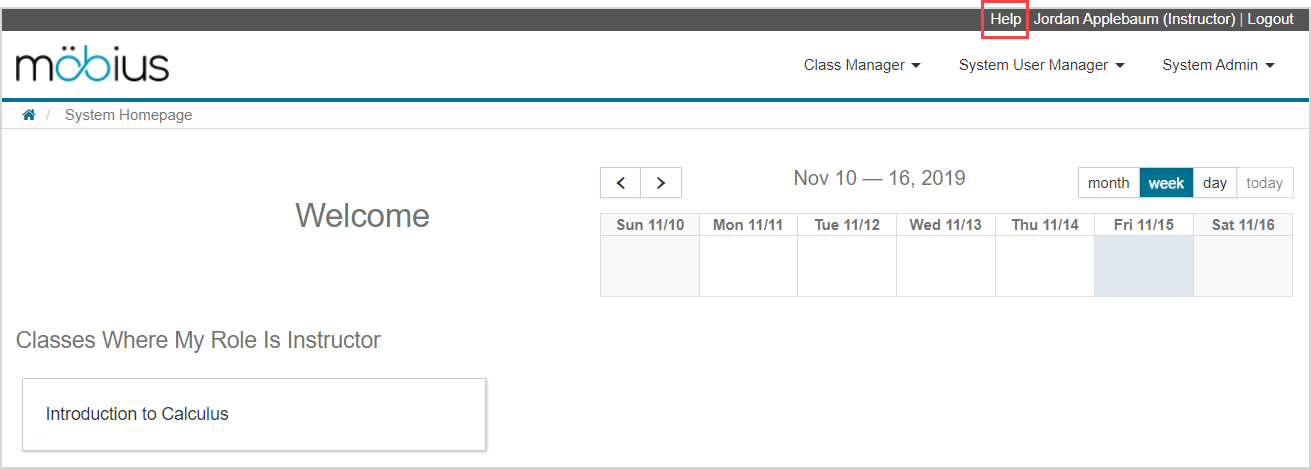Open the Class Manager dropdown
The width and height of the screenshot is (1311, 469).
pyautogui.click(x=861, y=65)
